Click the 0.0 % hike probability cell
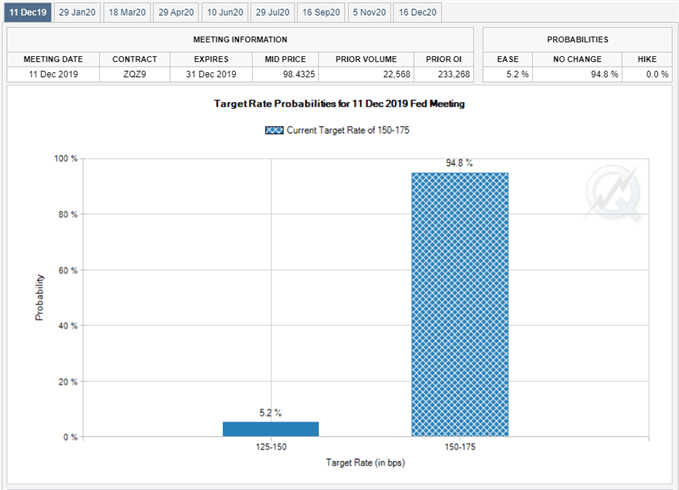The height and width of the screenshot is (490, 679). [647, 74]
